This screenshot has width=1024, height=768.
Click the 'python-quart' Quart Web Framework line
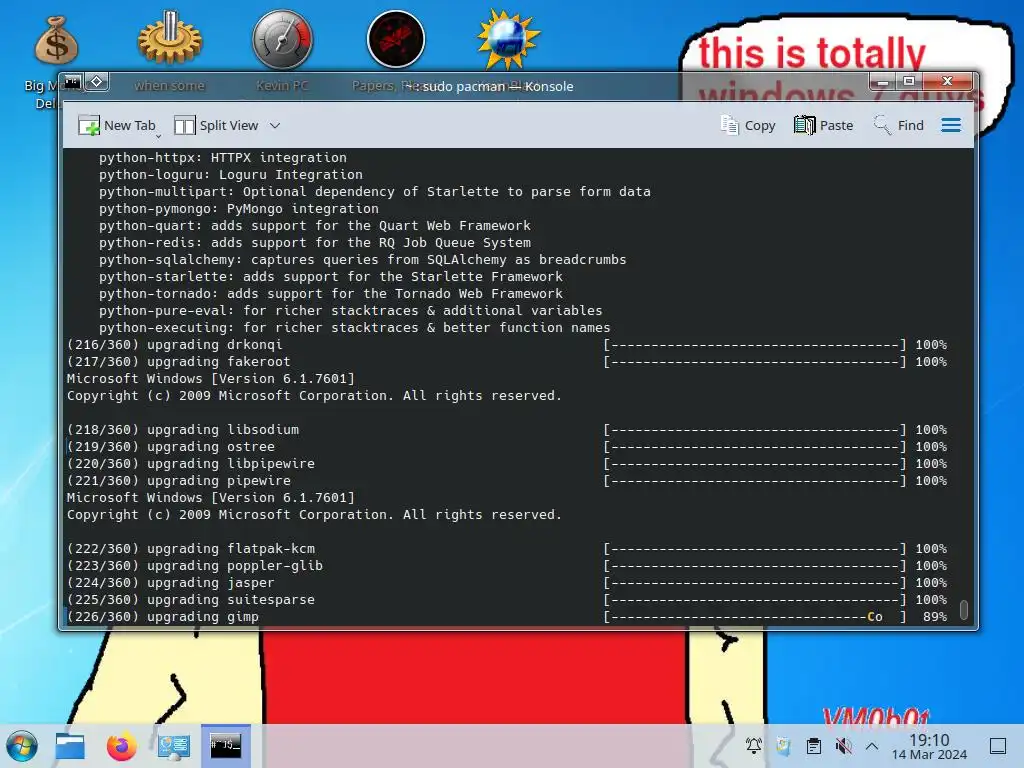click(x=315, y=225)
